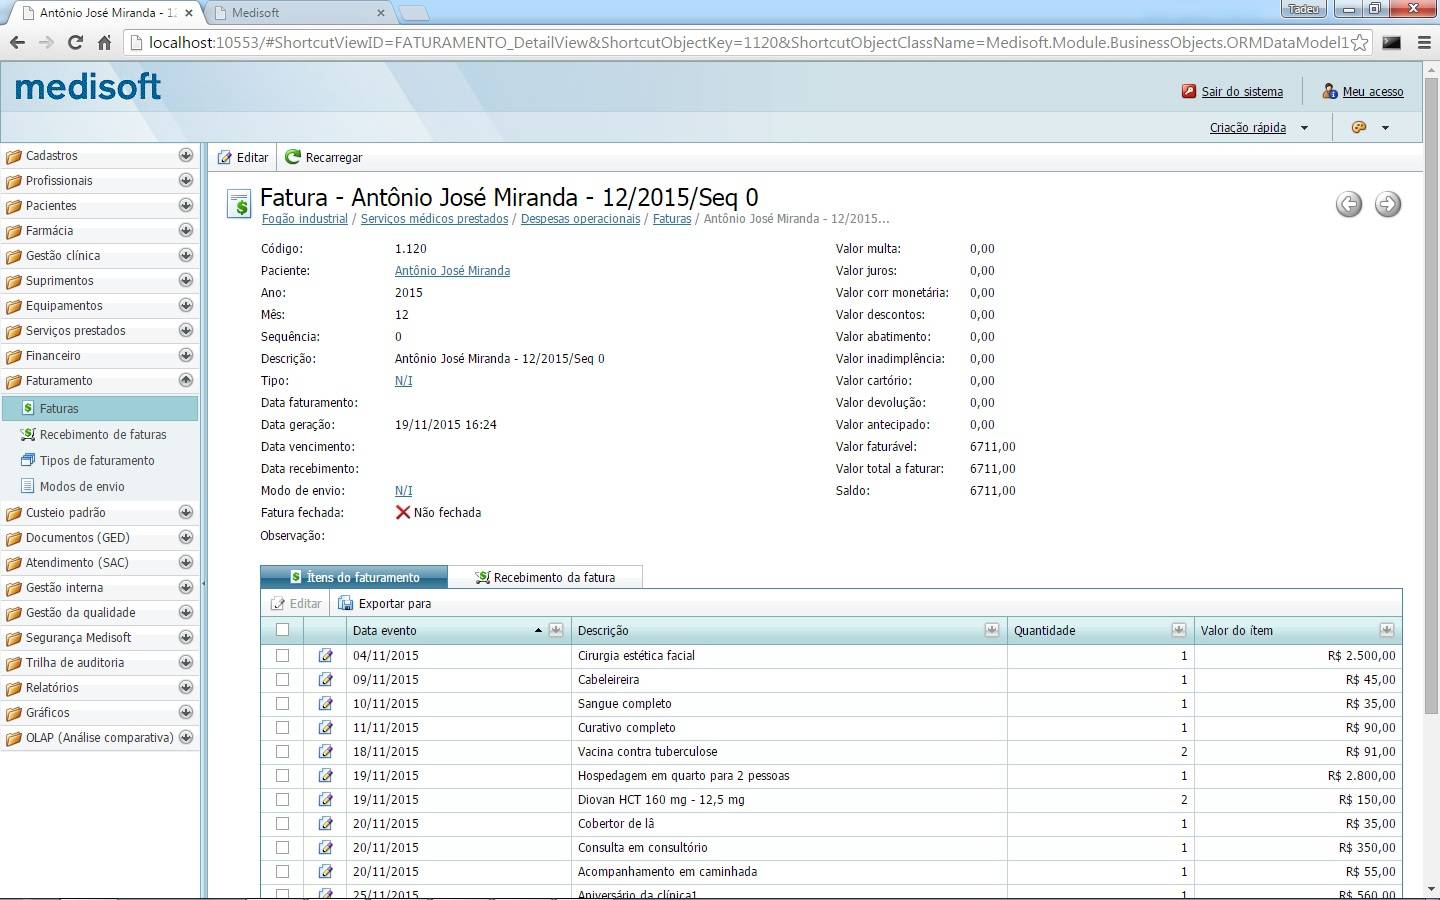The image size is (1440, 900).
Task: Click the Serviços médicos prestados breadcrumb link
Action: (434, 219)
